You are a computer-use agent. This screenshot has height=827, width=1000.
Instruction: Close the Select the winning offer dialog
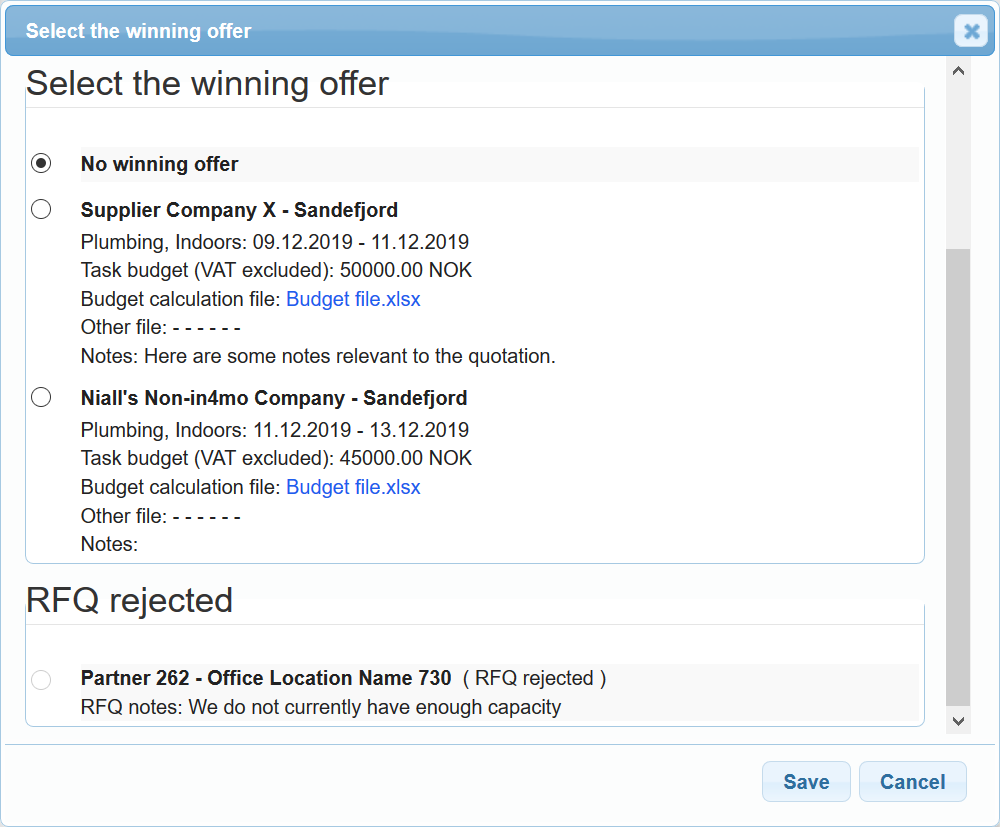click(970, 31)
